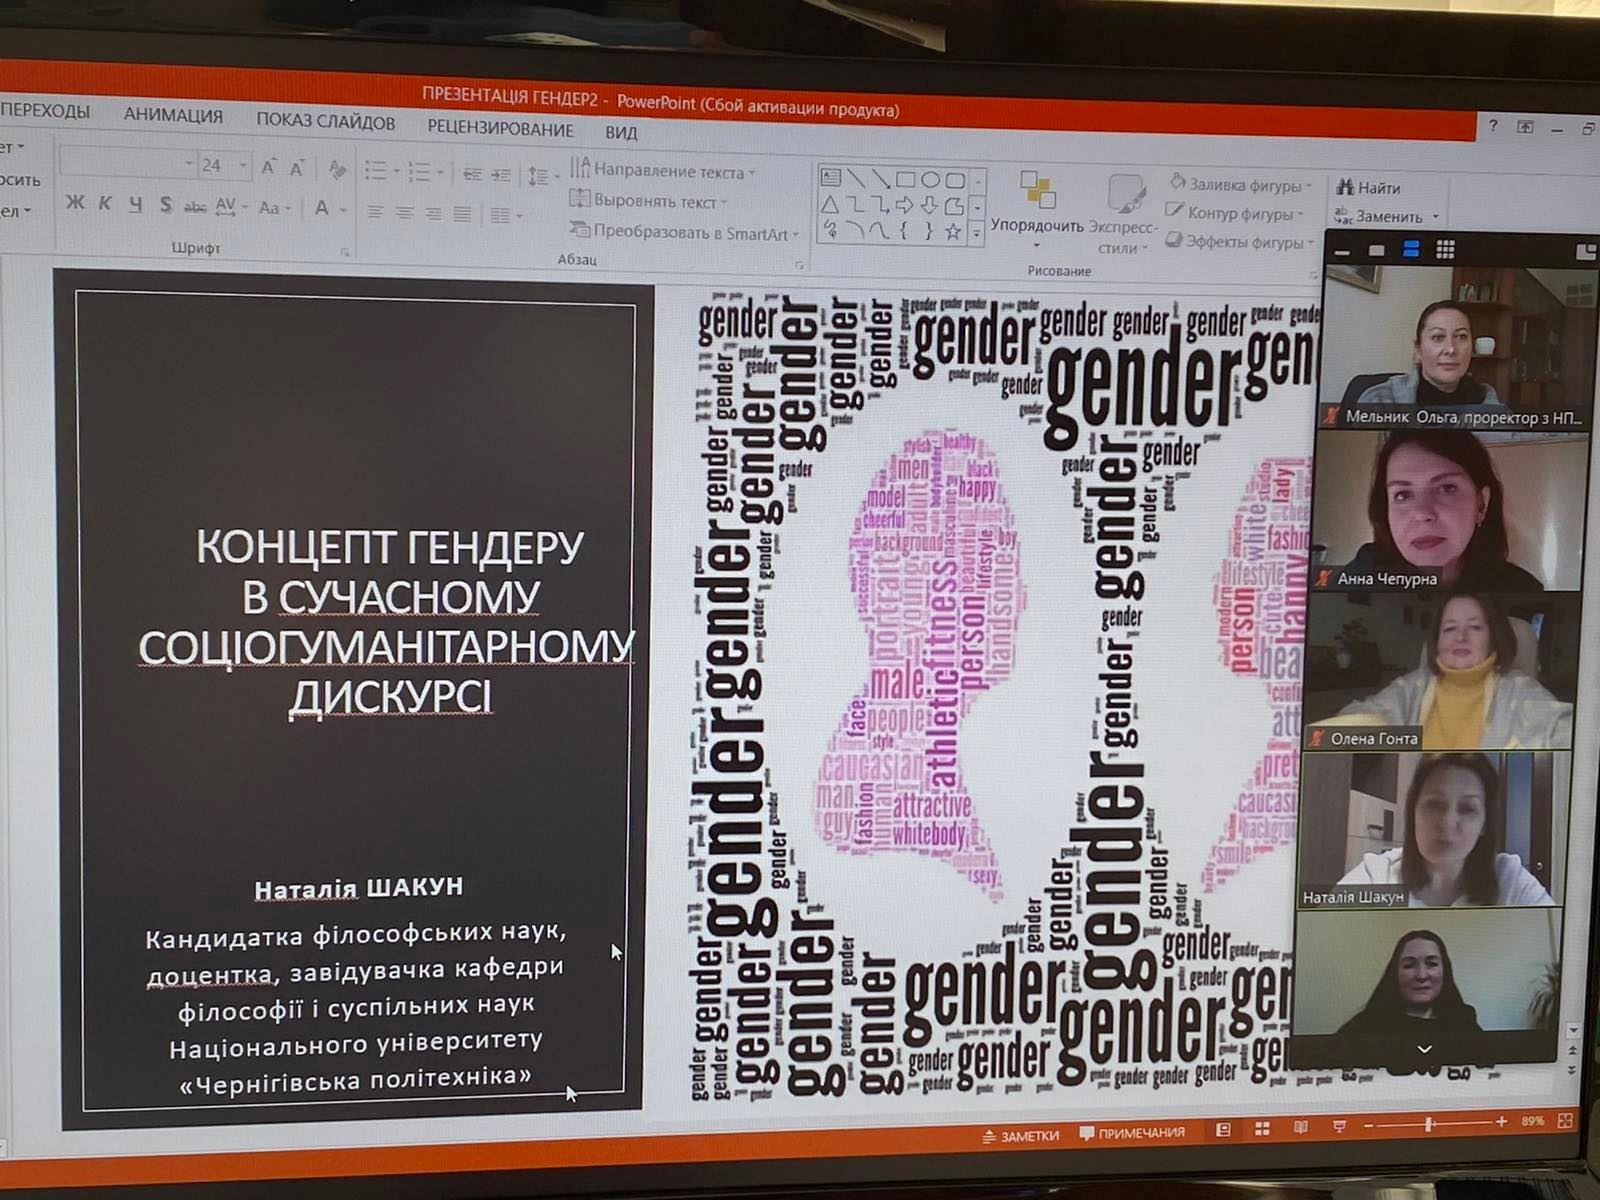Select the oval shape in shapes gallery

(930, 180)
